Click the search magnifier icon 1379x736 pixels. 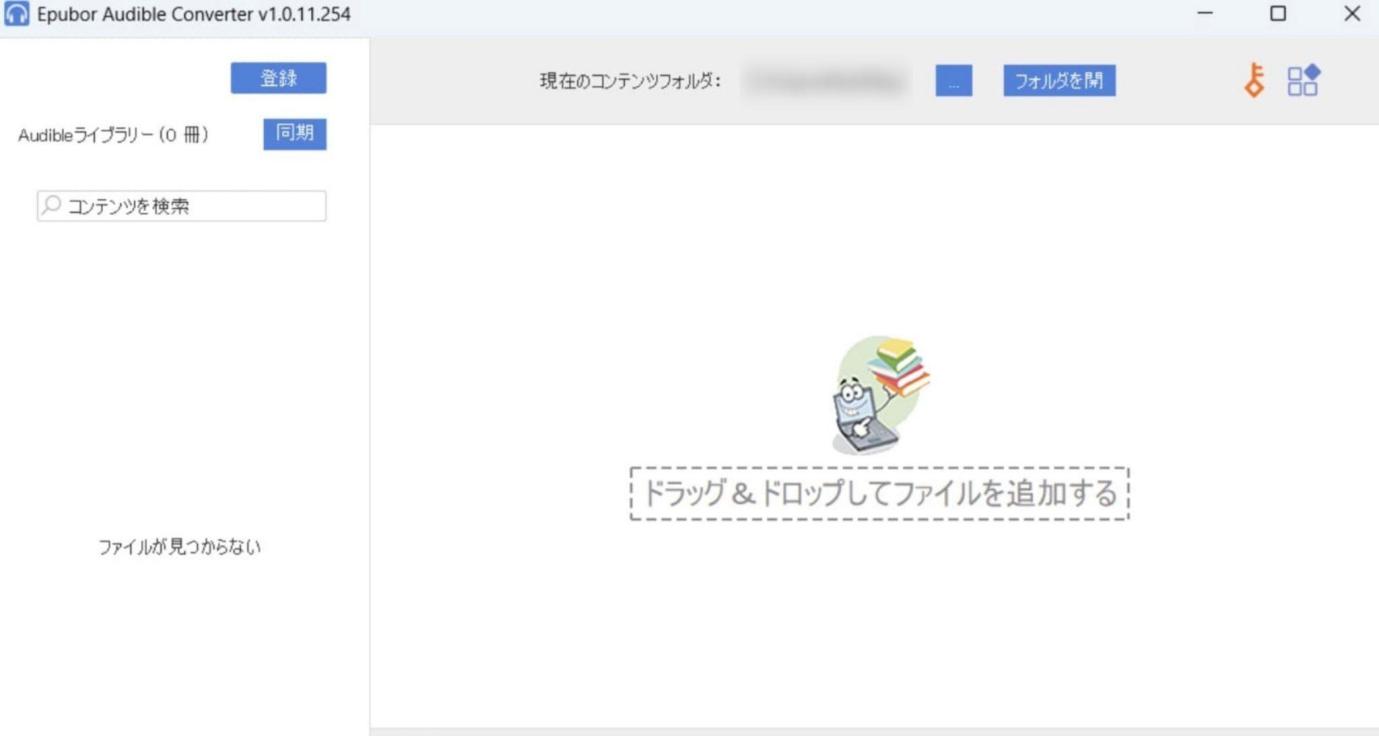click(51, 206)
